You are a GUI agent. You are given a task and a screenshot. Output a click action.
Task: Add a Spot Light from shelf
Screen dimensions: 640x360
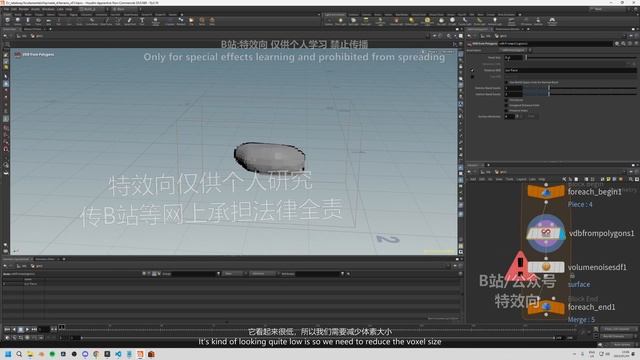click(x=353, y=21)
